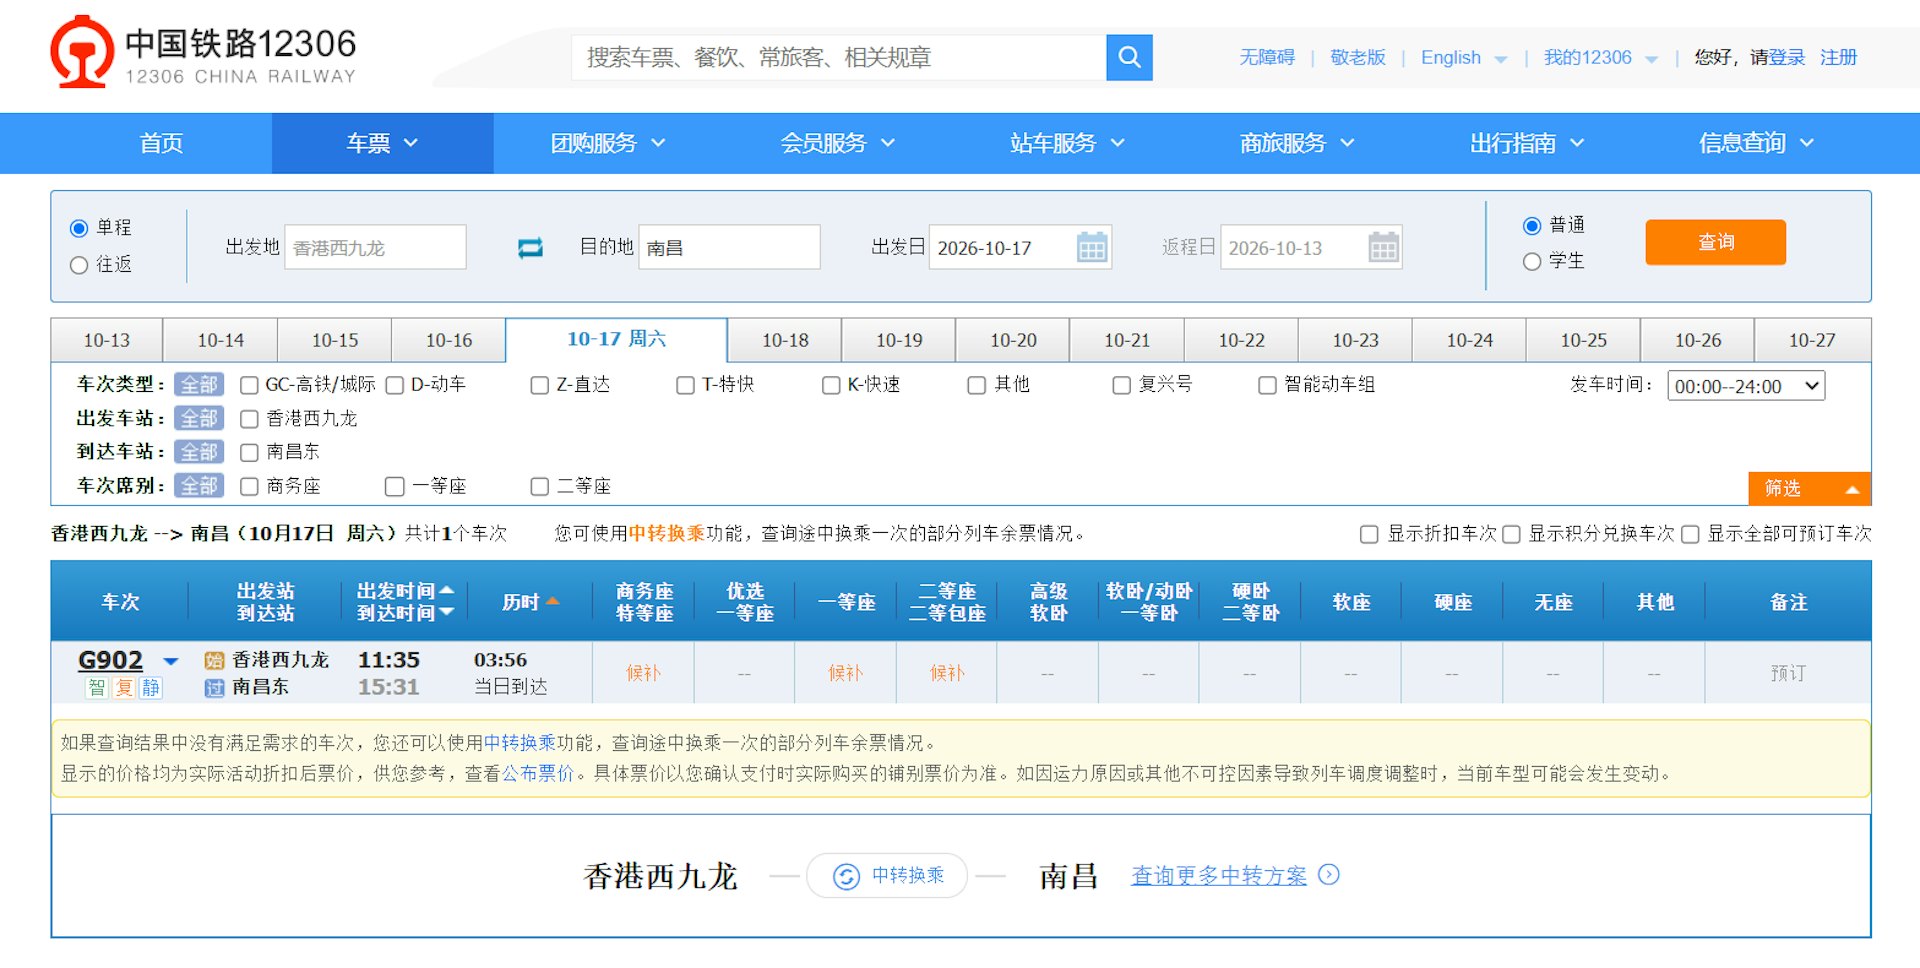Click the China Railway 12306 logo
Viewport: 1920px width, 968px height.
coord(204,52)
